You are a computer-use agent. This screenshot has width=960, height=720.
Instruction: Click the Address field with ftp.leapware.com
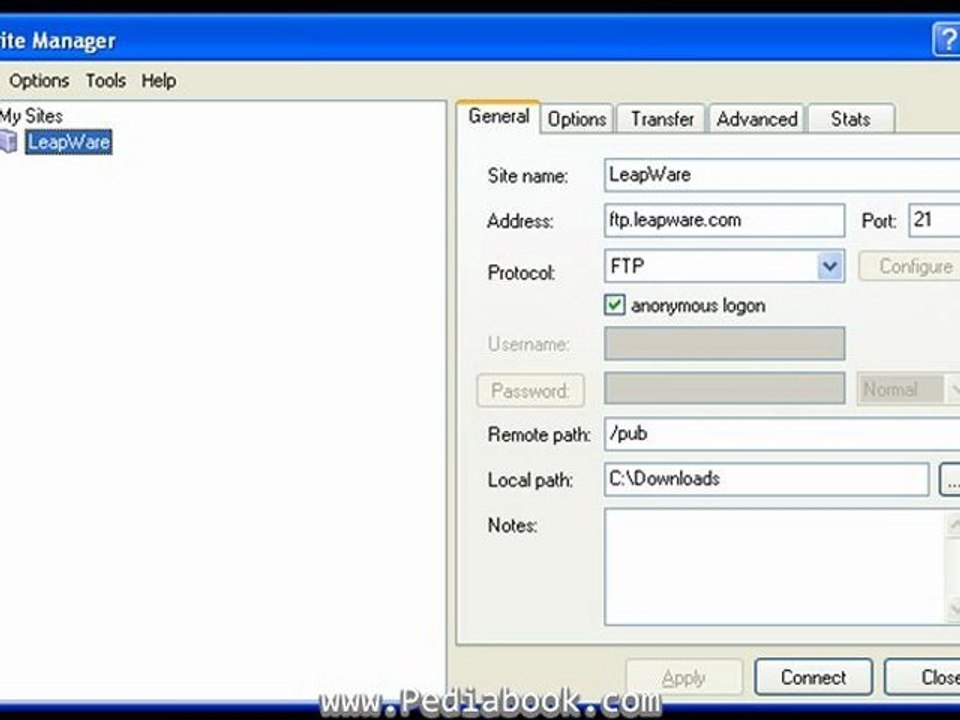pos(724,220)
